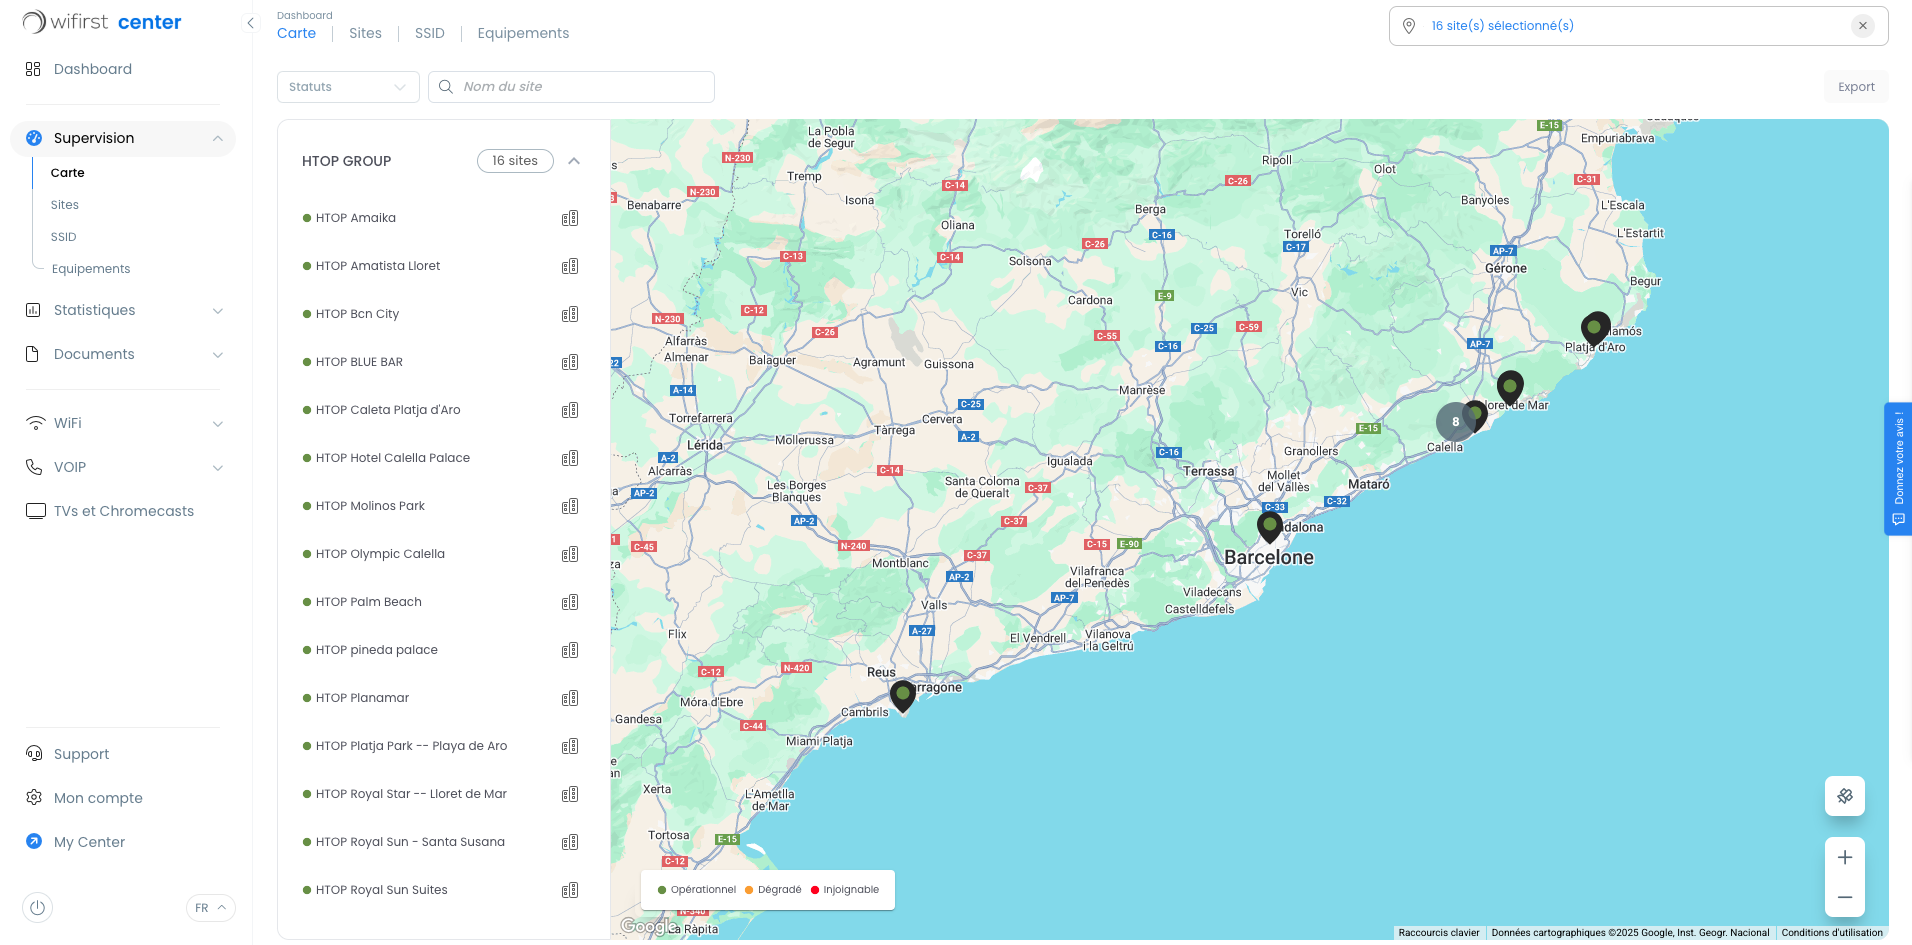Click the Nom du site search field

click(x=571, y=87)
